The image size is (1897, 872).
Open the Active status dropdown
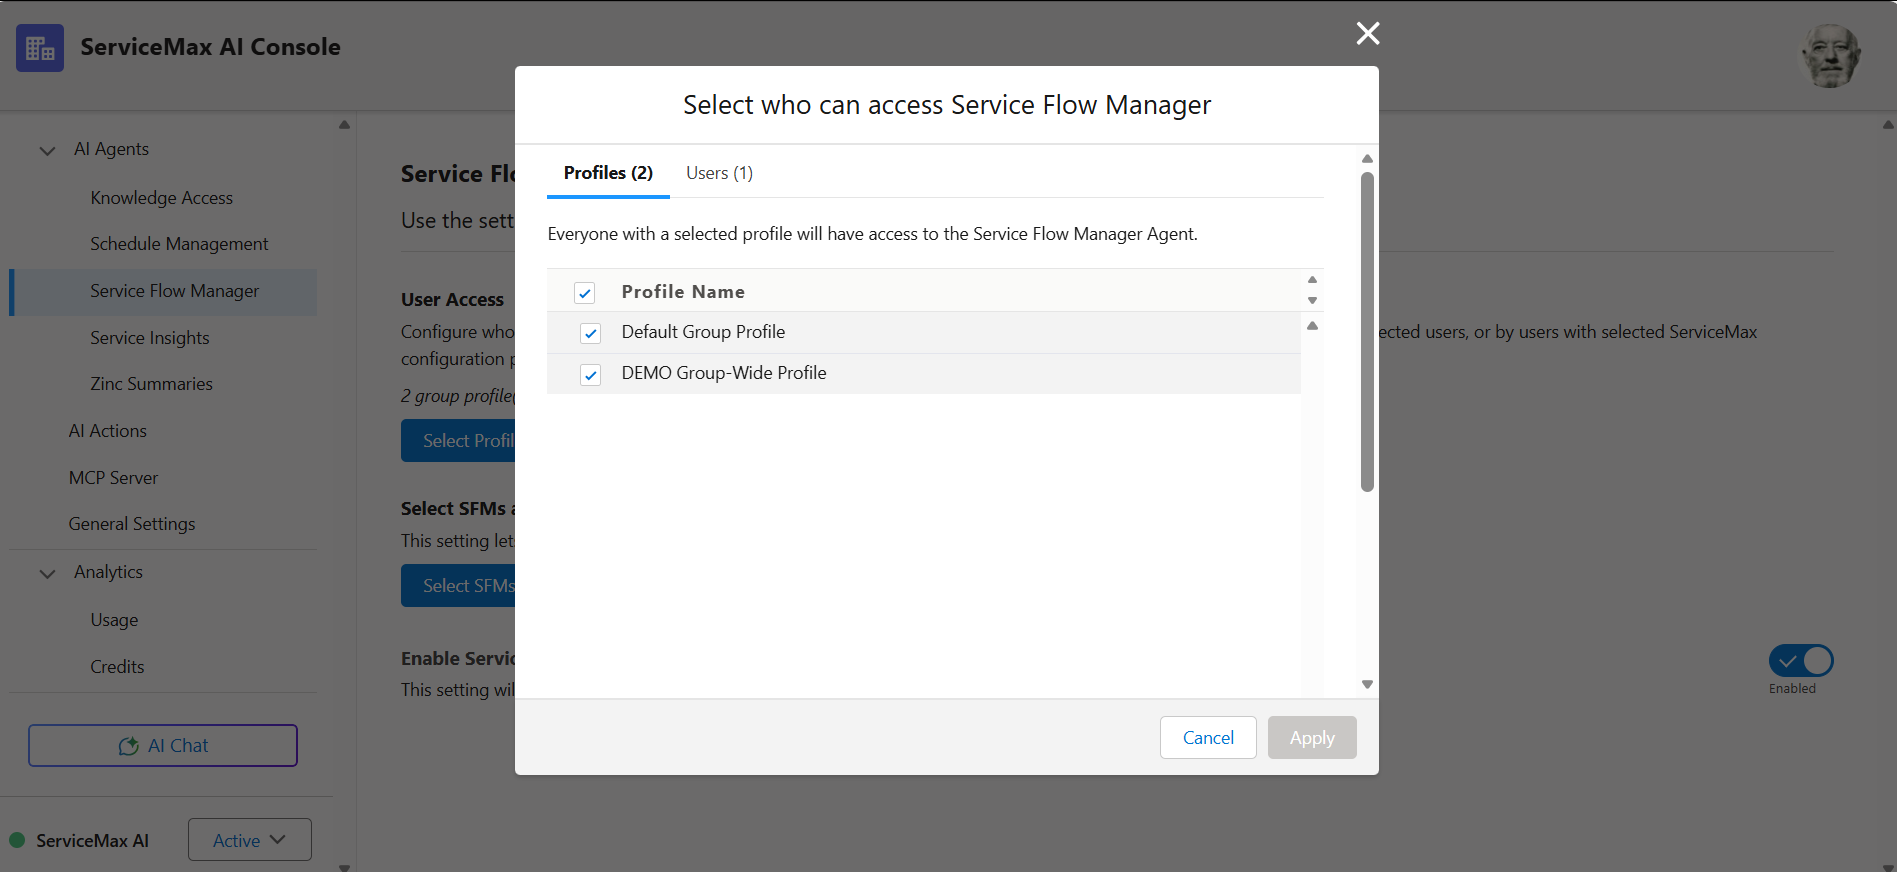point(250,840)
